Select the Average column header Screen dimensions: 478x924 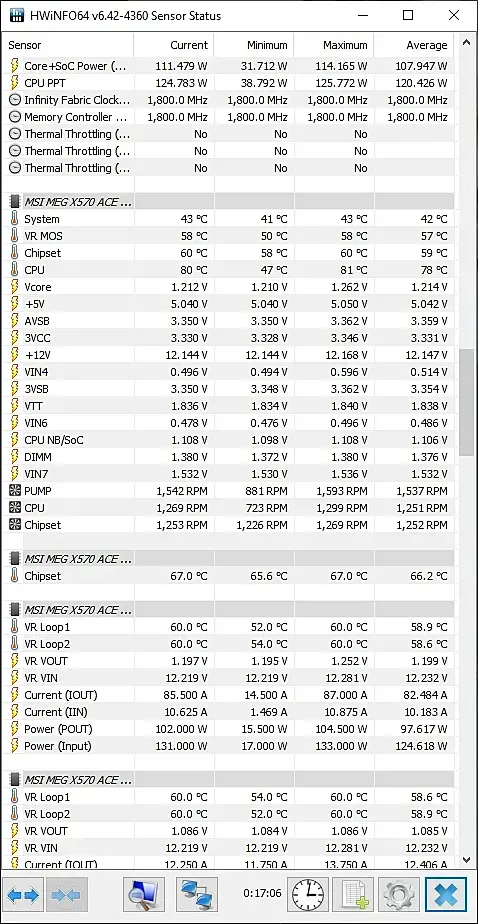pos(414,45)
